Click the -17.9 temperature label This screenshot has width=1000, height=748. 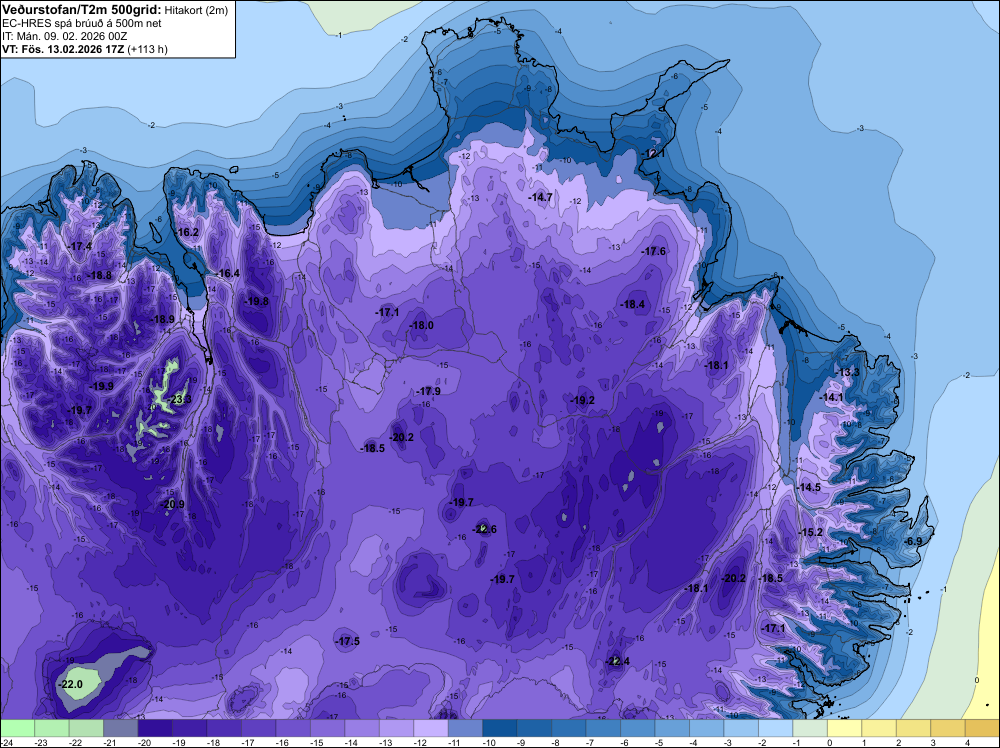click(x=429, y=392)
